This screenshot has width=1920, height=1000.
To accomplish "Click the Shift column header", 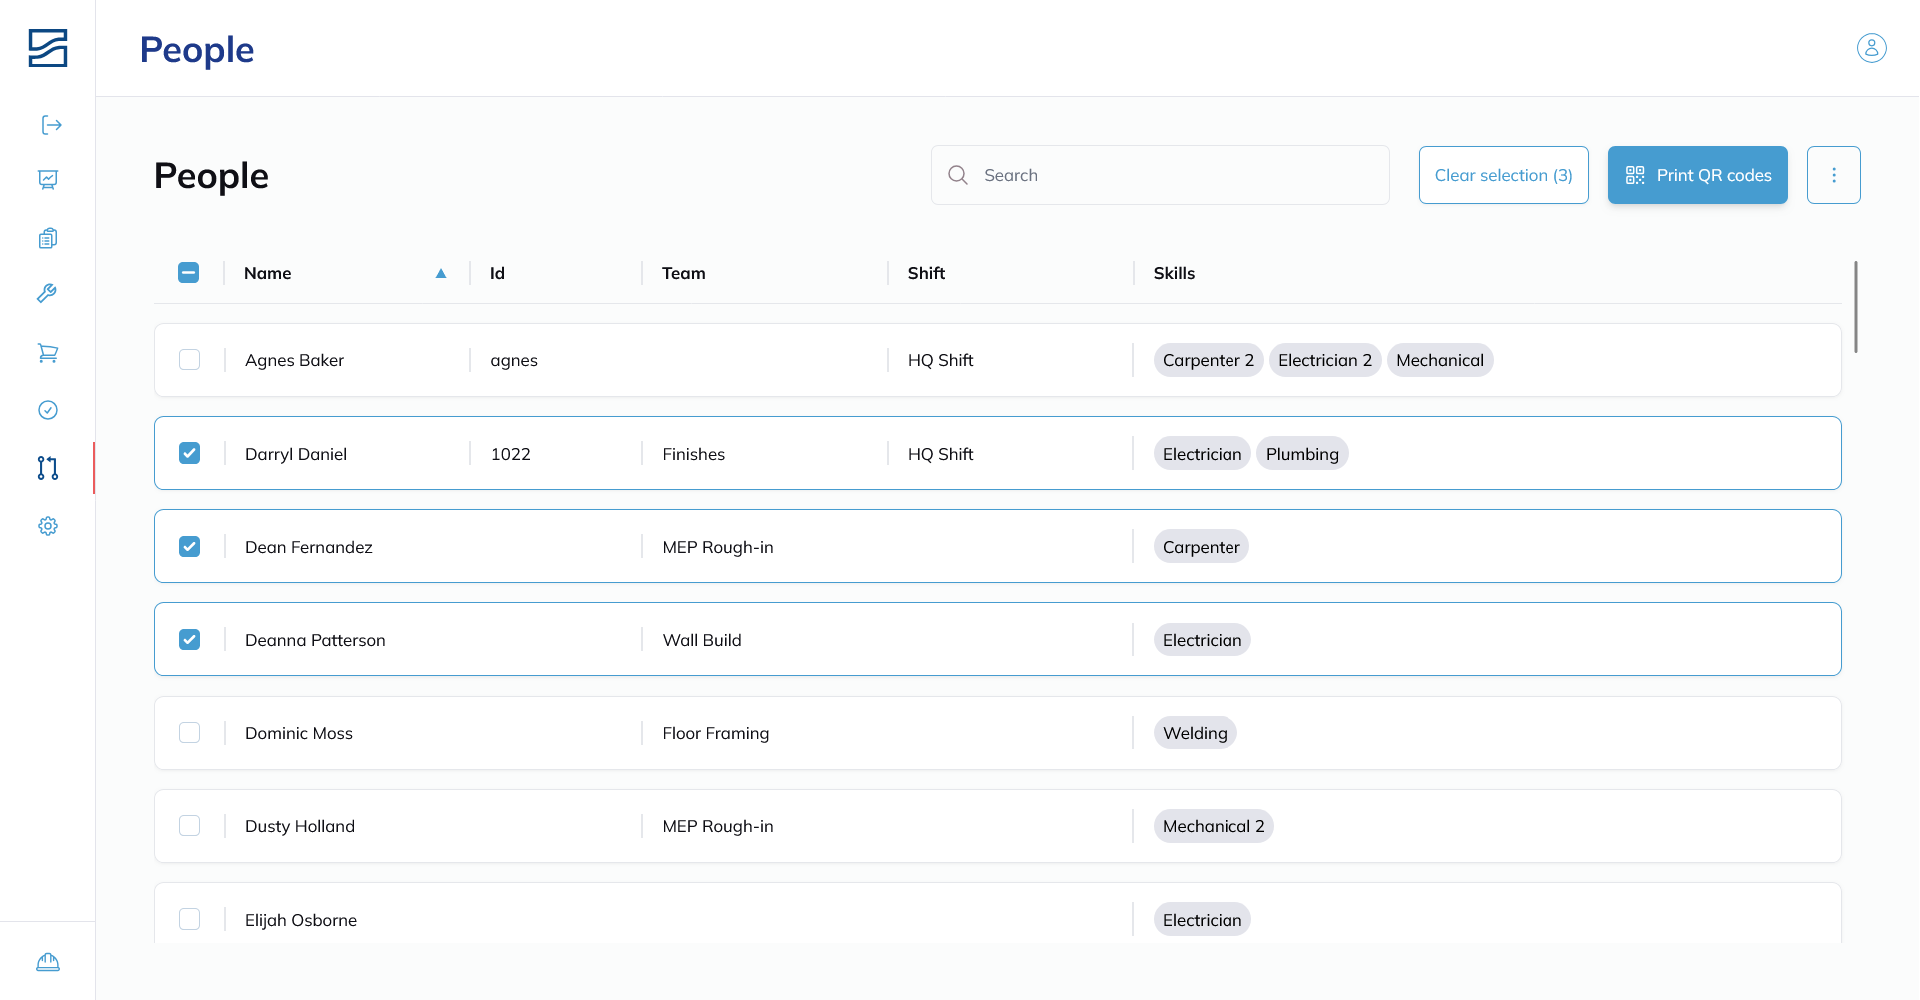I will (926, 273).
